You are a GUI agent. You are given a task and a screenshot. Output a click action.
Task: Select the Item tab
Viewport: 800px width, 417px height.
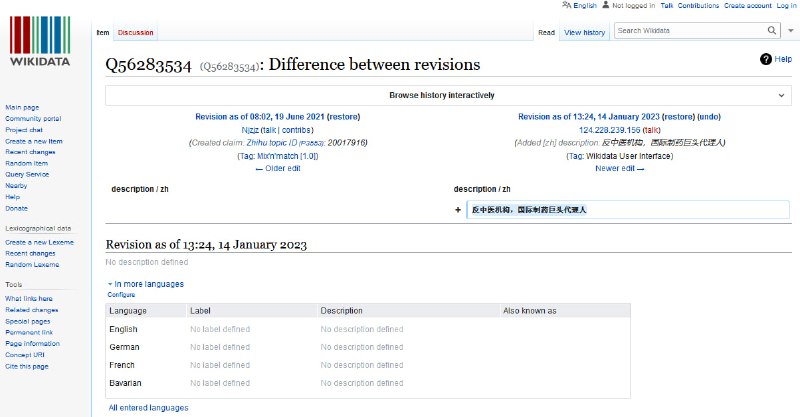pos(102,33)
